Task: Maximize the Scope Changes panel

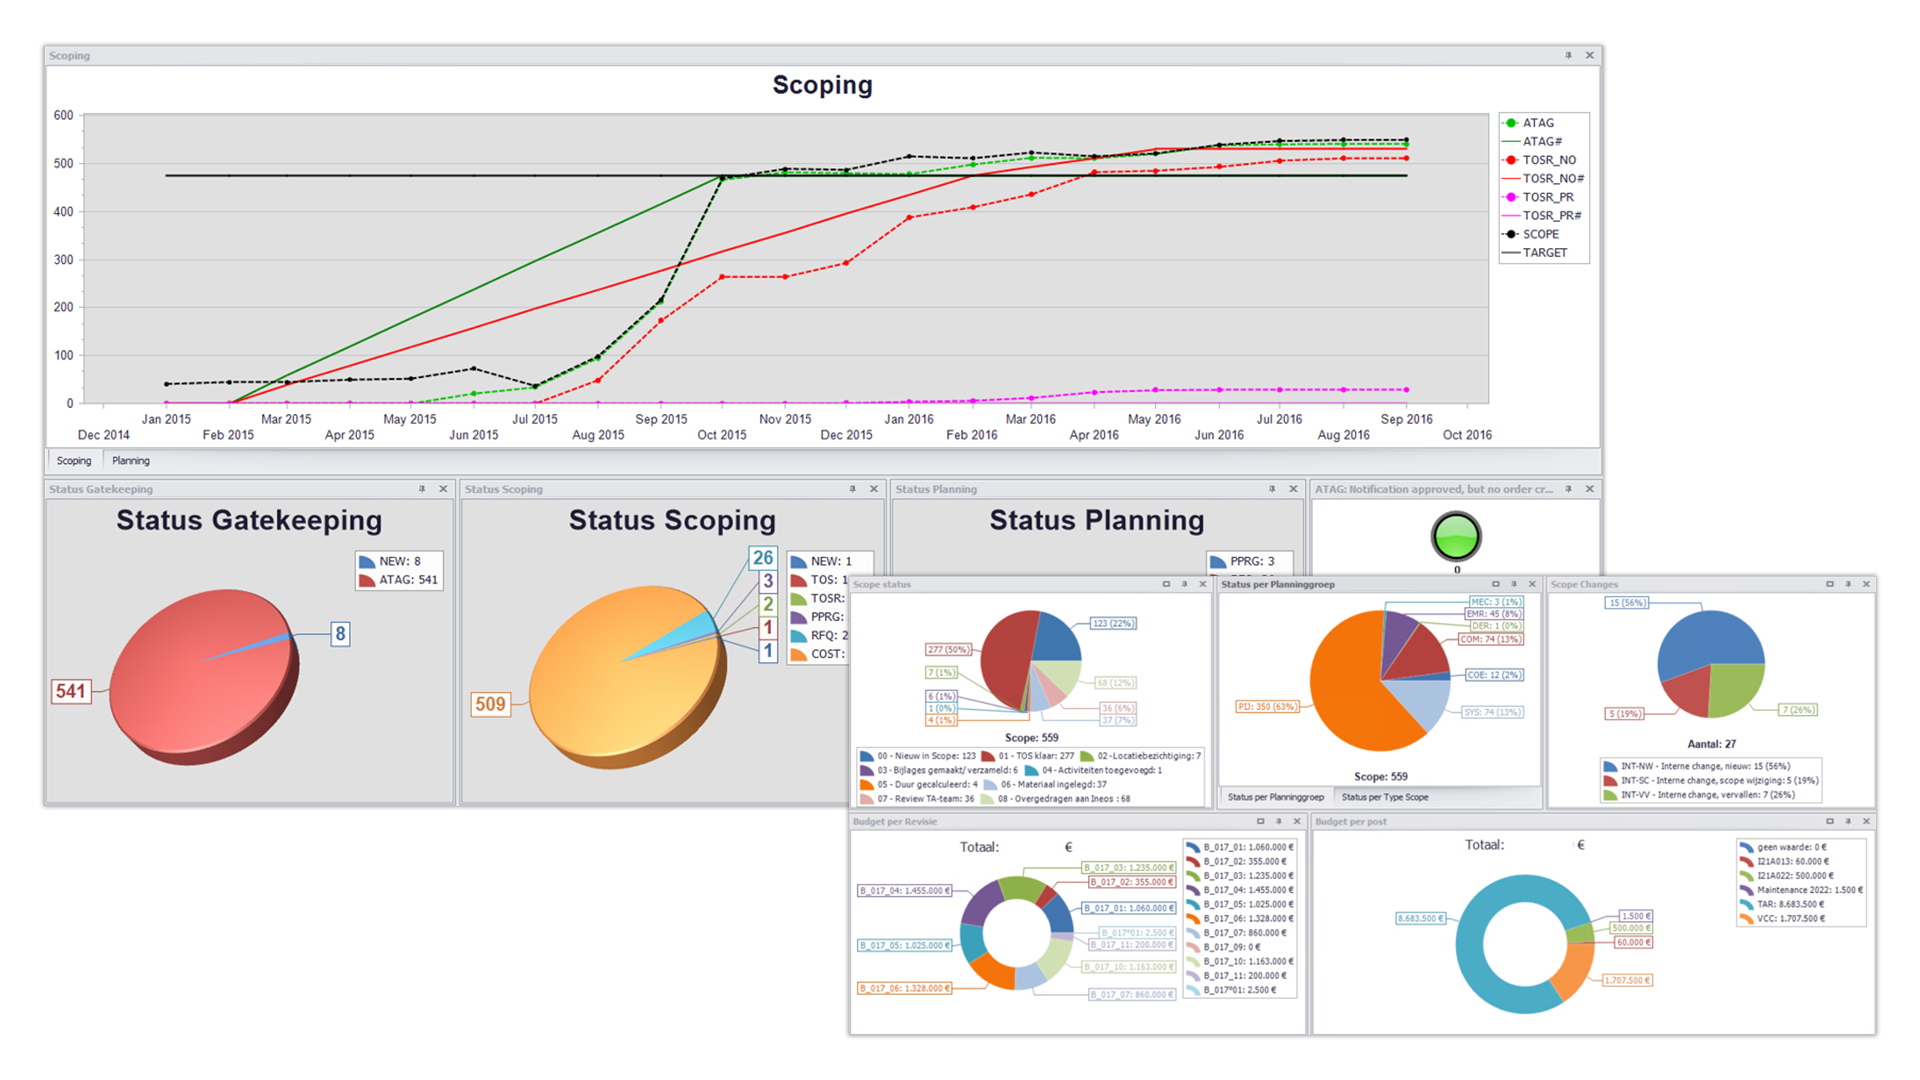Action: click(x=1830, y=584)
